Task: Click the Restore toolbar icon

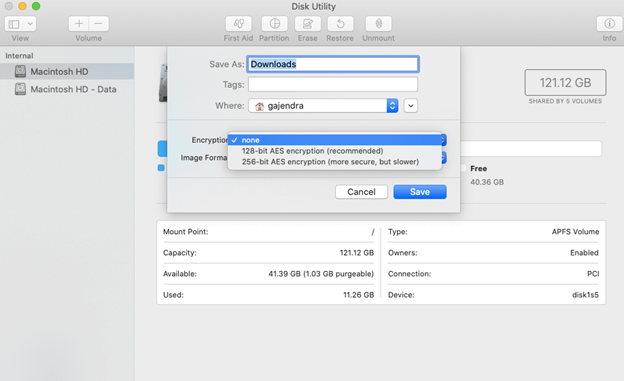Action: pyautogui.click(x=340, y=24)
